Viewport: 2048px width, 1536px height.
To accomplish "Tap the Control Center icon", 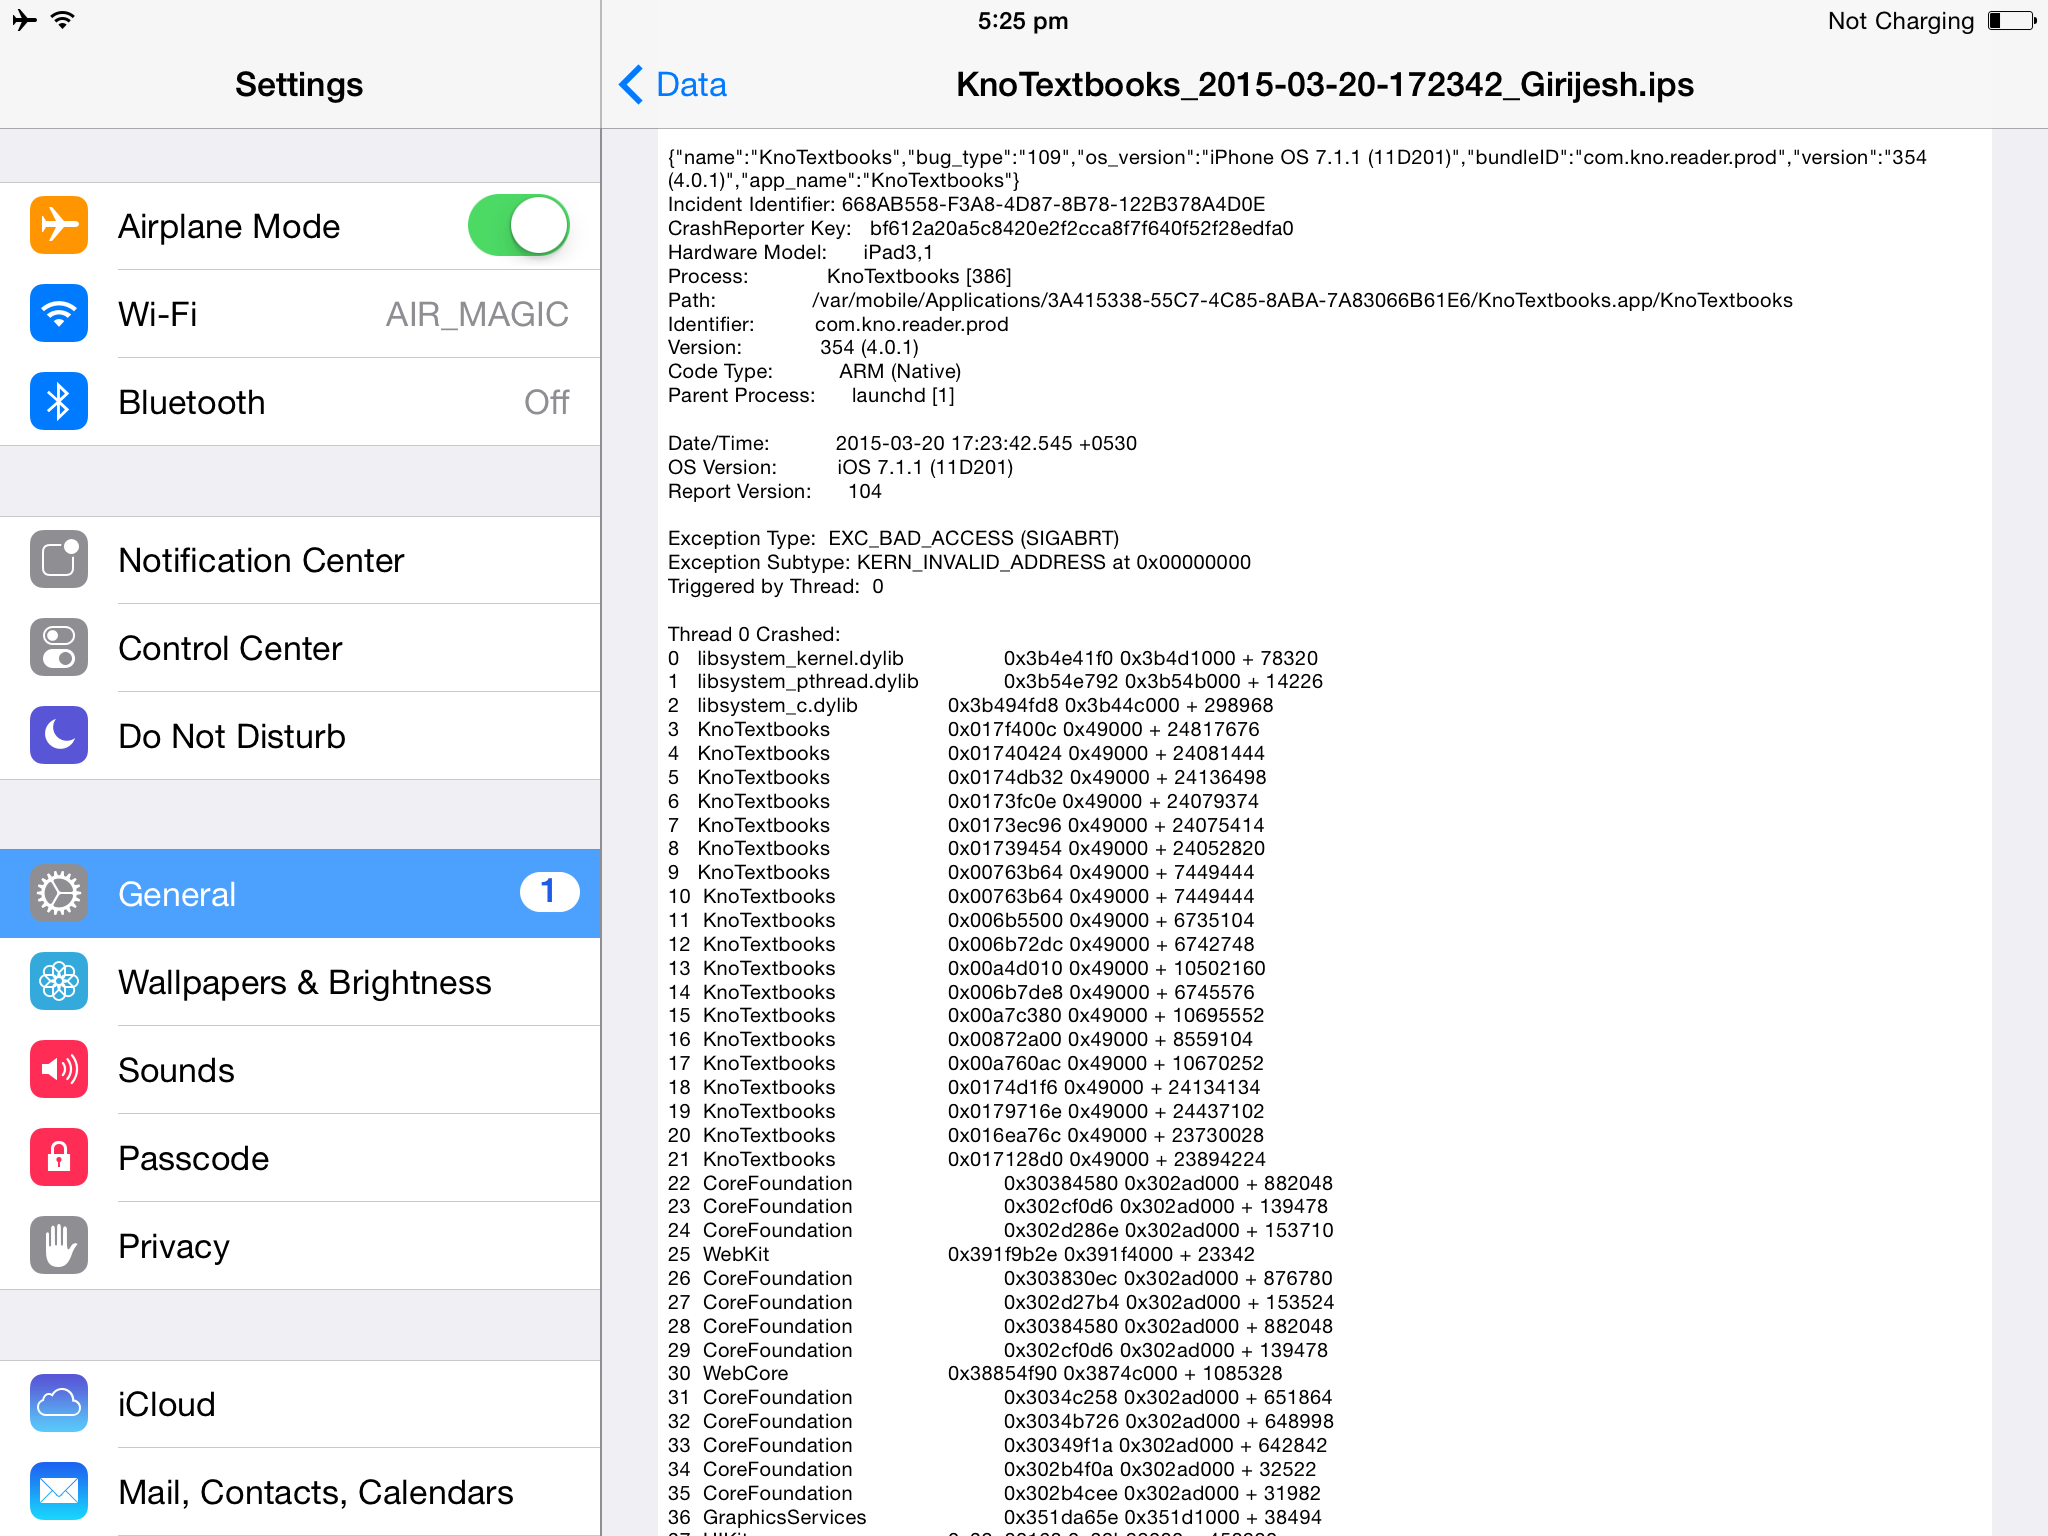I will point(59,648).
